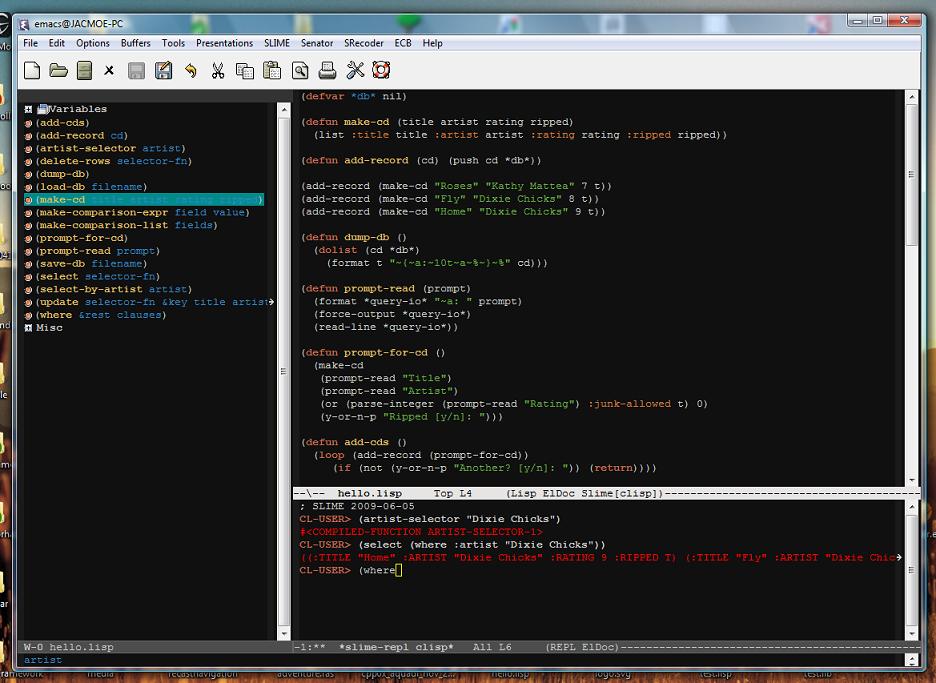Click the hello.lisp mode line buffer name
The height and width of the screenshot is (683, 936).
[x=370, y=494]
